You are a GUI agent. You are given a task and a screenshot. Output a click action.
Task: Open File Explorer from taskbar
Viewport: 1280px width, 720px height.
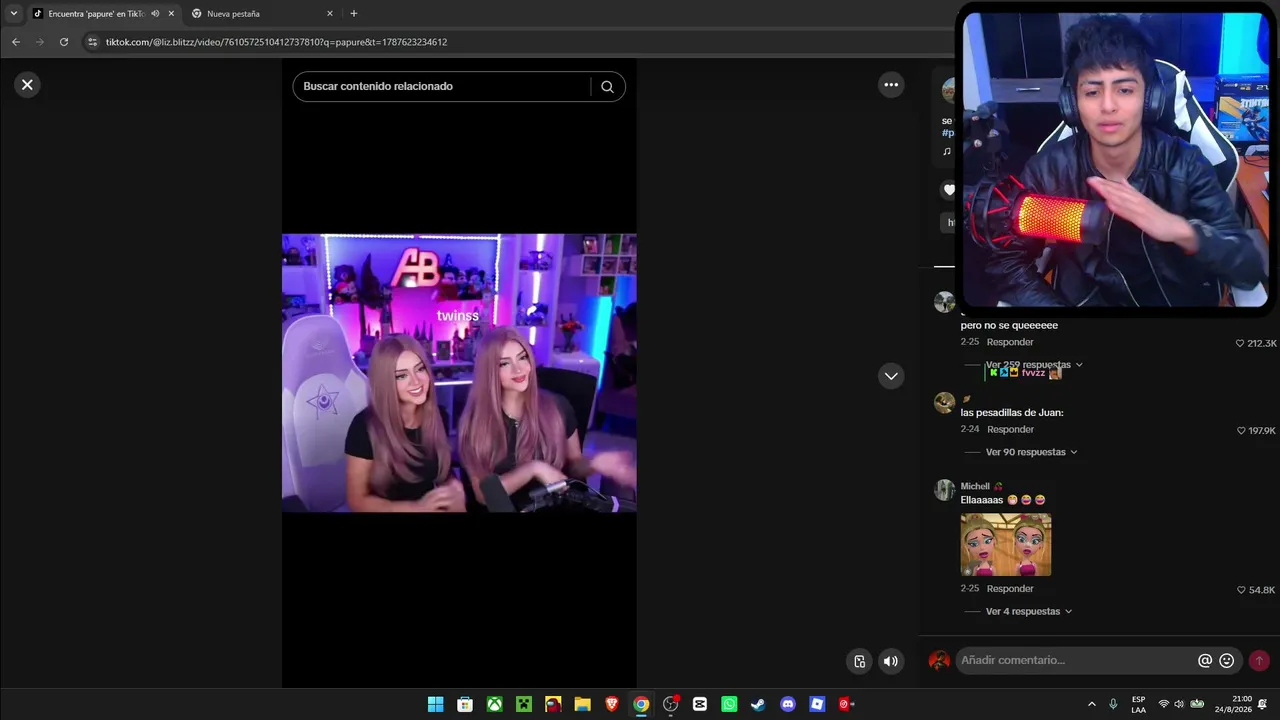(x=582, y=704)
